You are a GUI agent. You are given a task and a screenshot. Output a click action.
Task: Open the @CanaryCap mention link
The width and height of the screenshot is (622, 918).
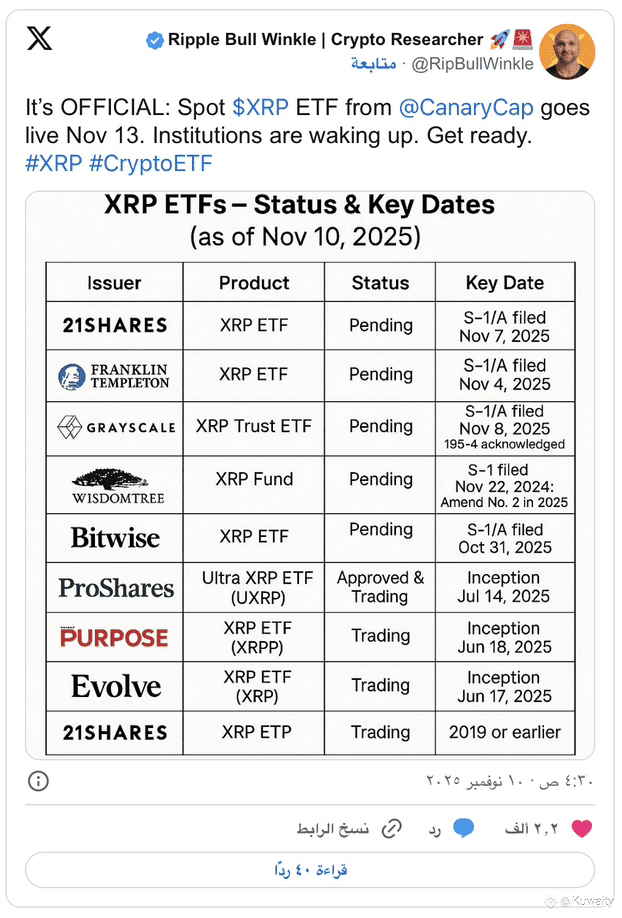click(466, 108)
